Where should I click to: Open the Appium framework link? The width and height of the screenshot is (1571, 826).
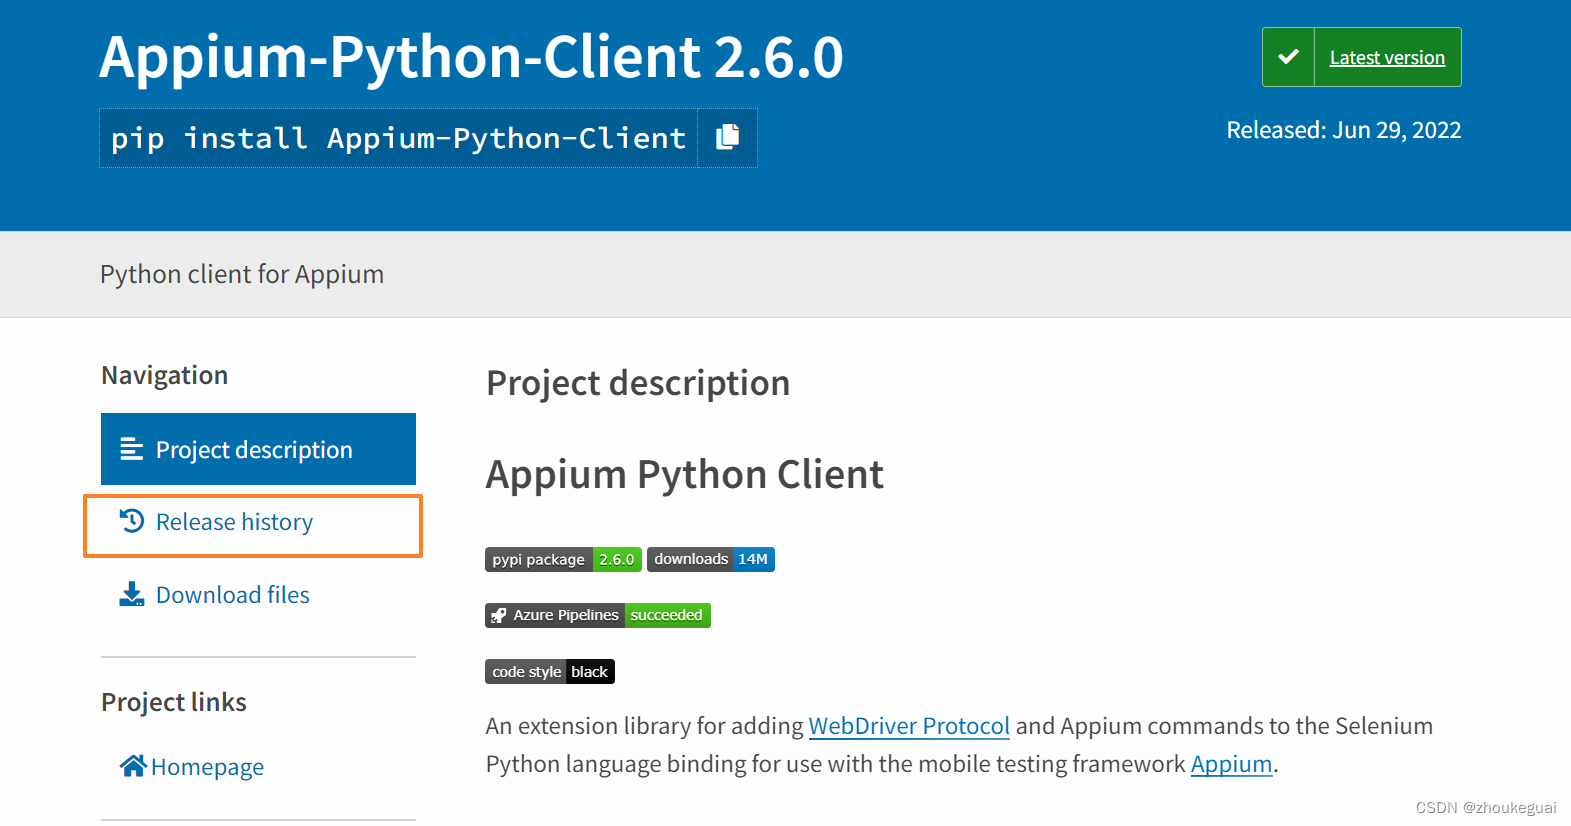[x=1230, y=764]
